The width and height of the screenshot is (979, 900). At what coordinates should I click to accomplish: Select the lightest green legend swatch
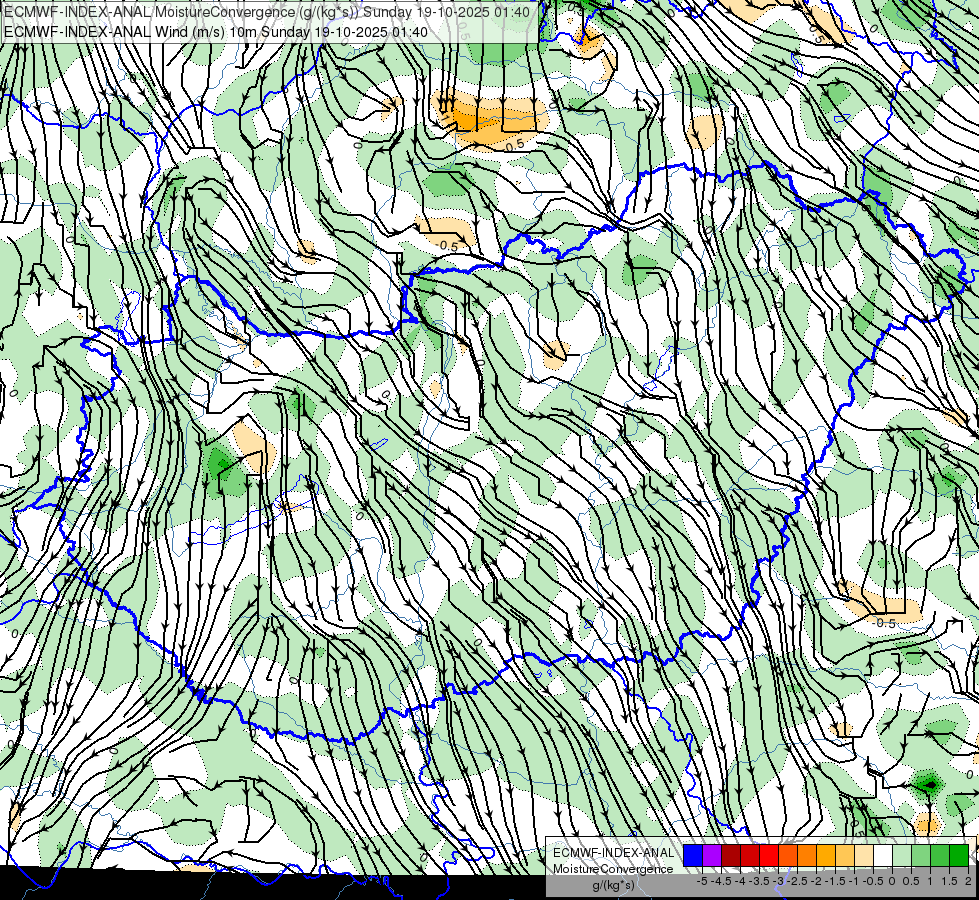(x=902, y=855)
